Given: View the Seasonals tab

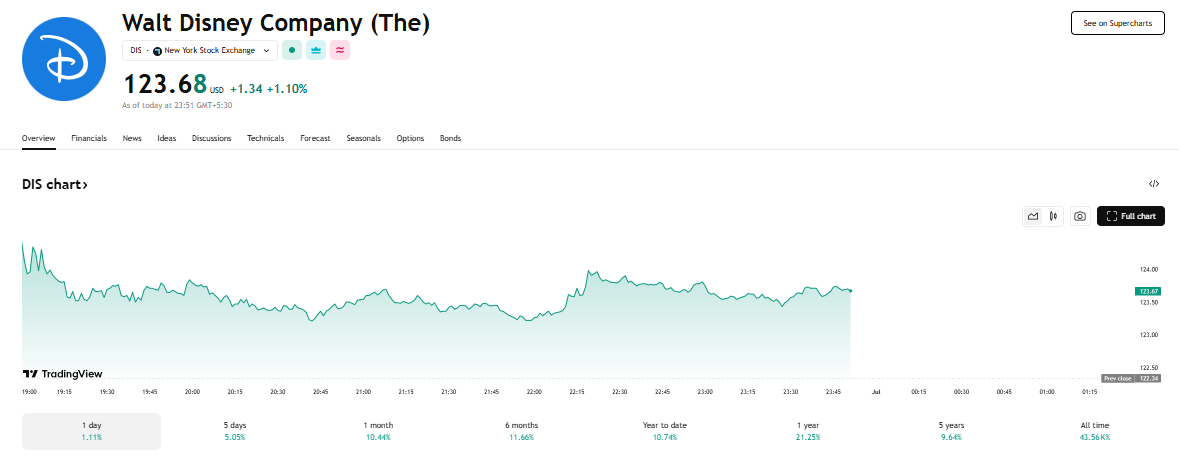Looking at the screenshot, I should click(363, 138).
